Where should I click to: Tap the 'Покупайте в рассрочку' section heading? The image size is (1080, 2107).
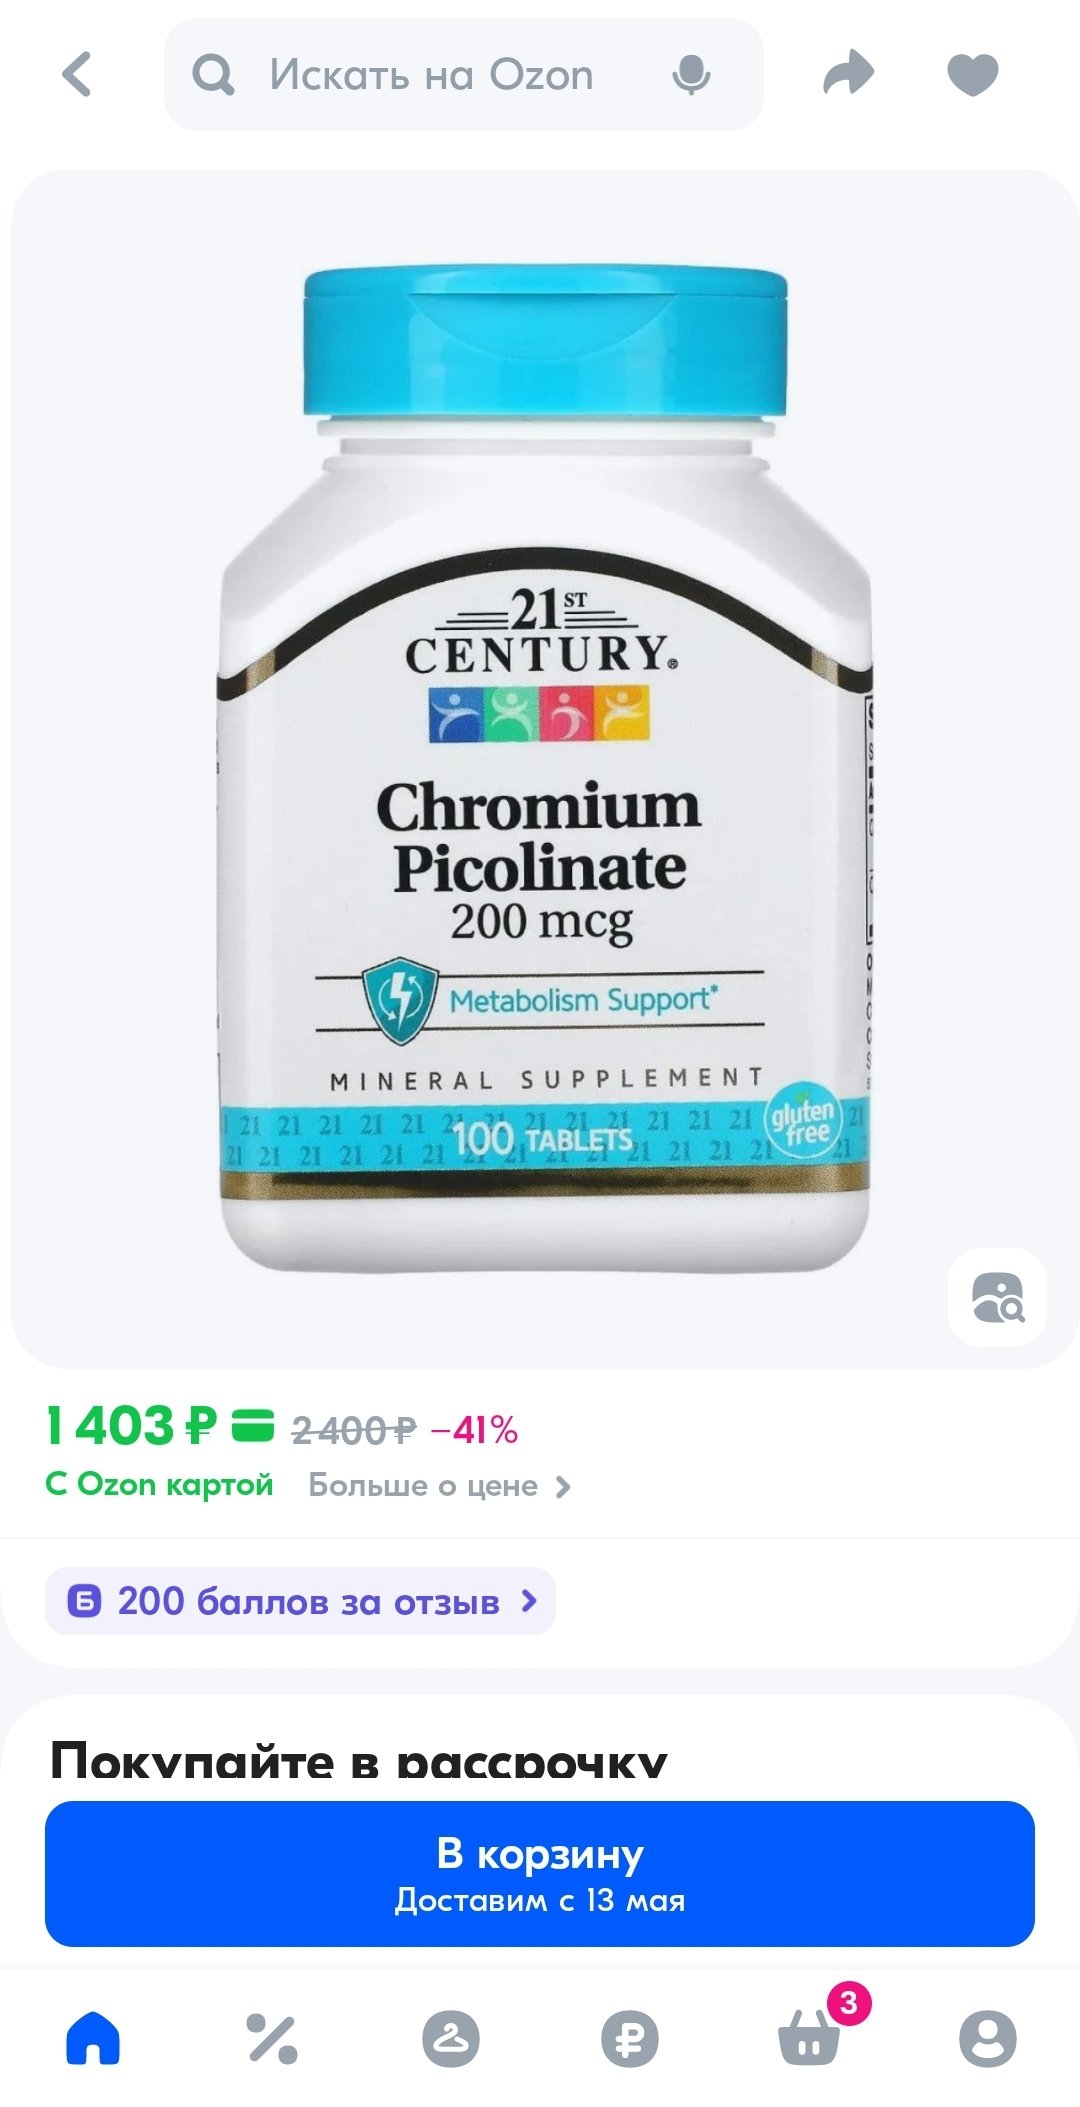(358, 1762)
